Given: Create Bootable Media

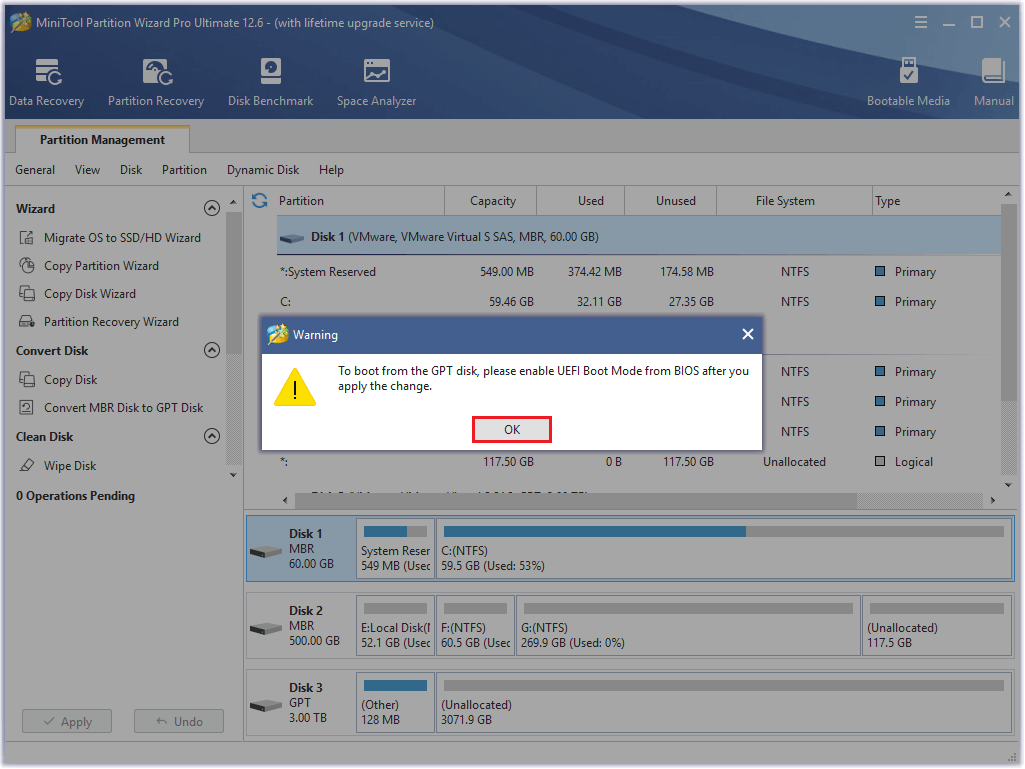Looking at the screenshot, I should point(908,80).
